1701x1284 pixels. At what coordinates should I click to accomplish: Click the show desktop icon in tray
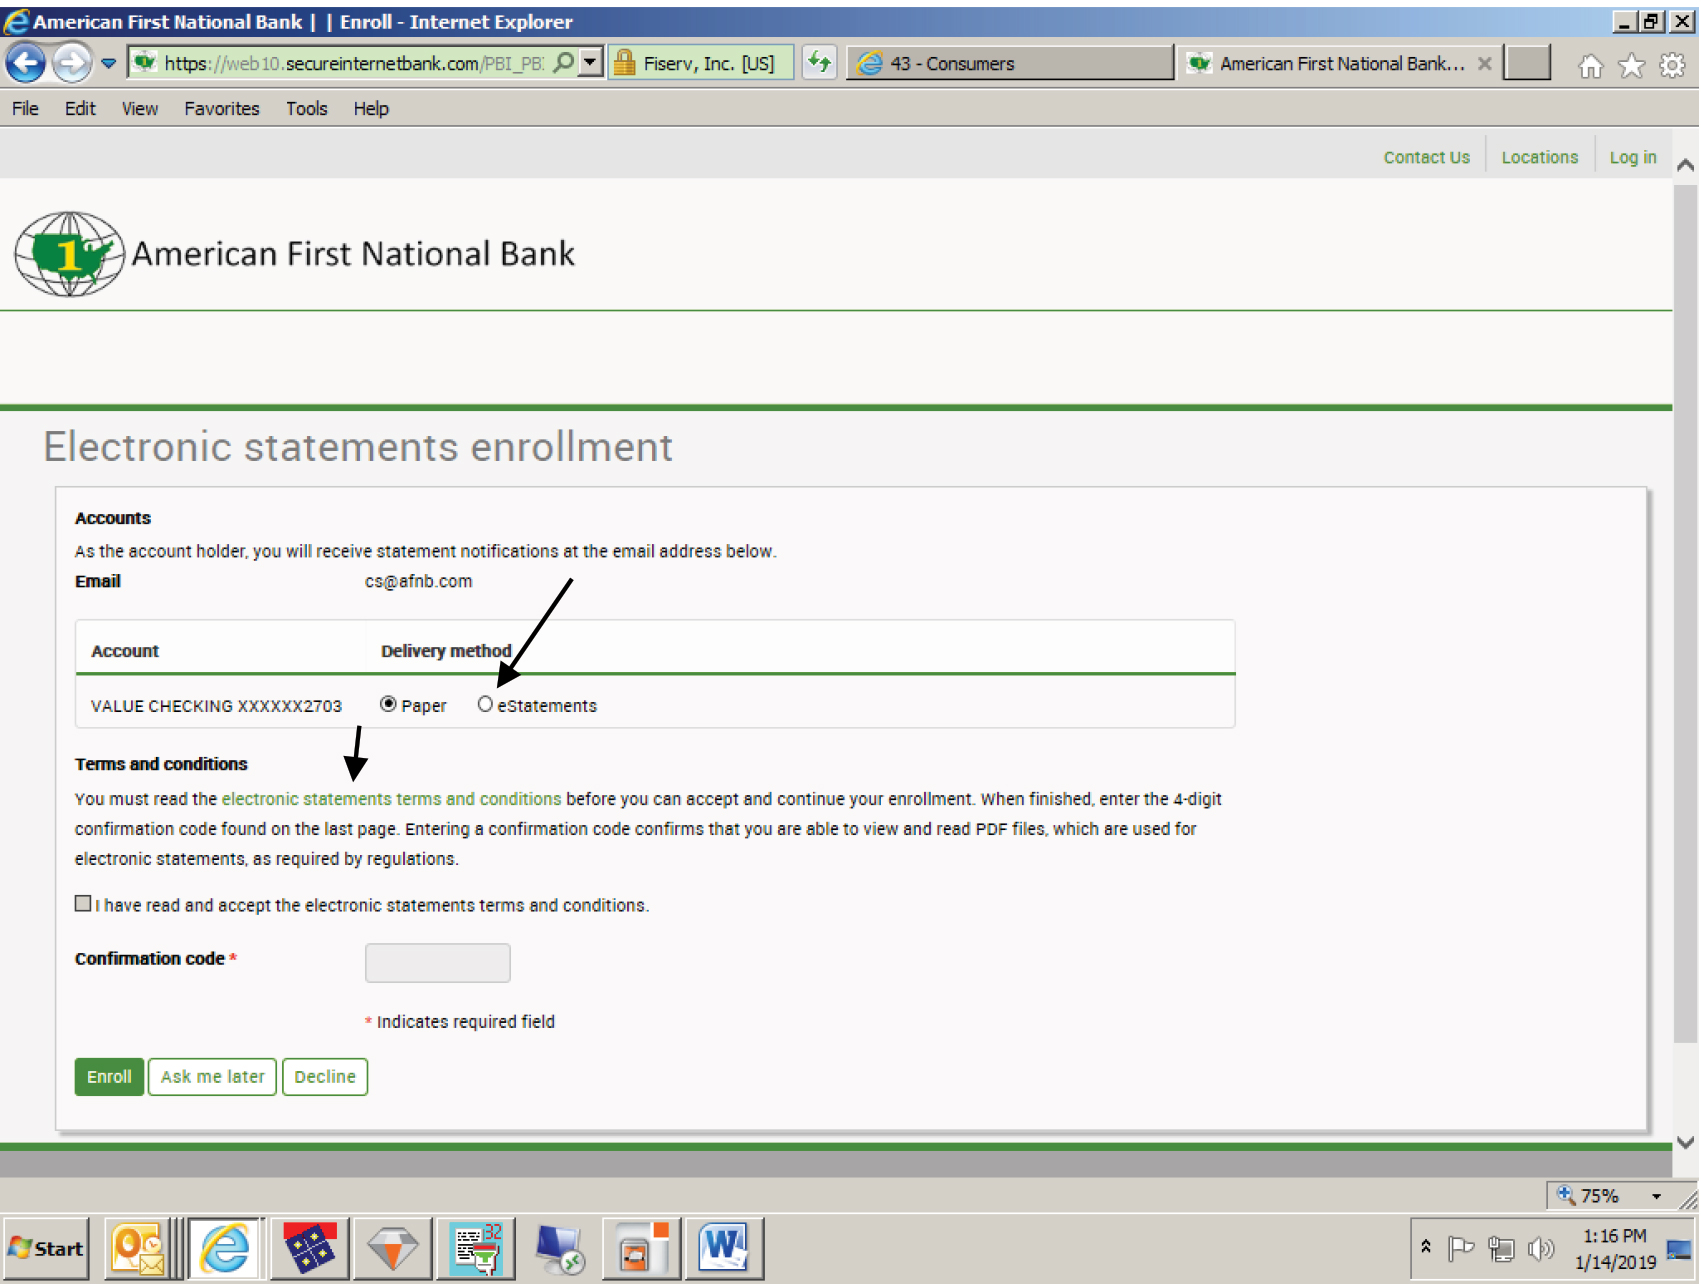1680,1248
